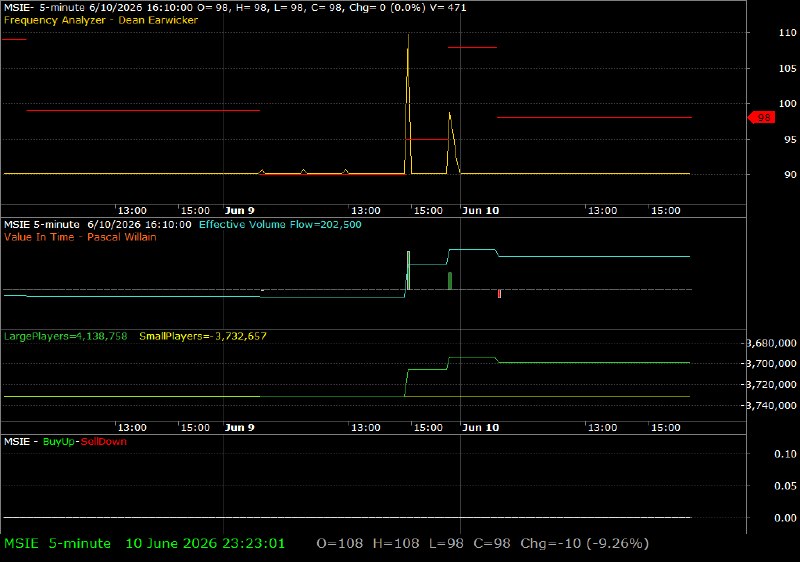The width and height of the screenshot is (800, 562).
Task: Select the red SellDown legend label
Action: [104, 442]
